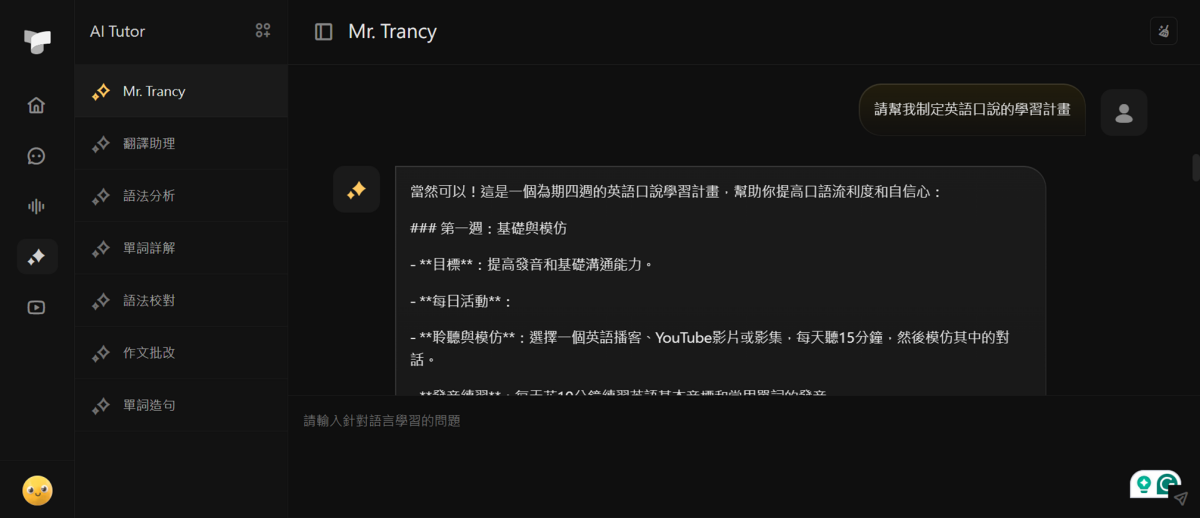Click the Mr. Trancy chat header title
Viewport: 1200px width, 518px height.
click(x=392, y=31)
